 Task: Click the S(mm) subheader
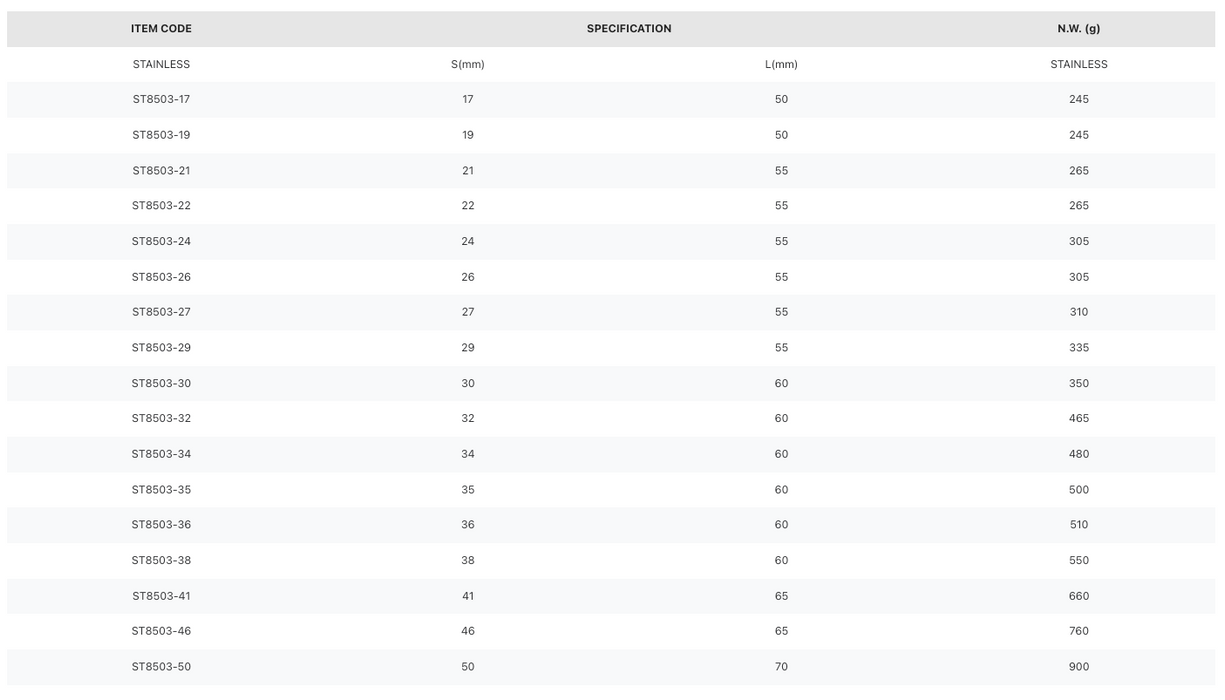pos(468,65)
